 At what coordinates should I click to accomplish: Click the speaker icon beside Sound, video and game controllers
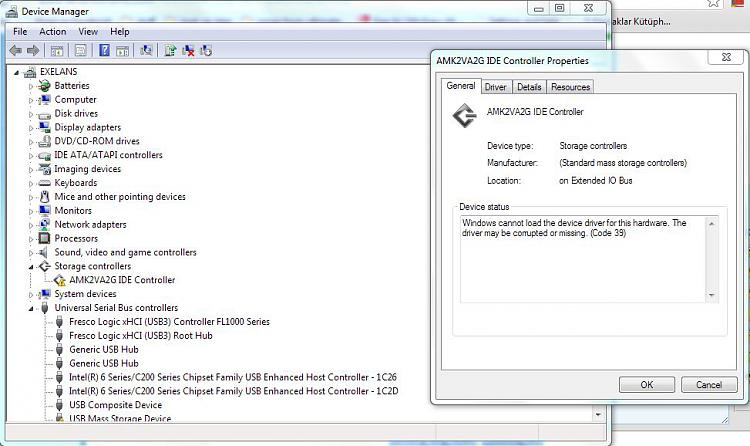[44, 252]
